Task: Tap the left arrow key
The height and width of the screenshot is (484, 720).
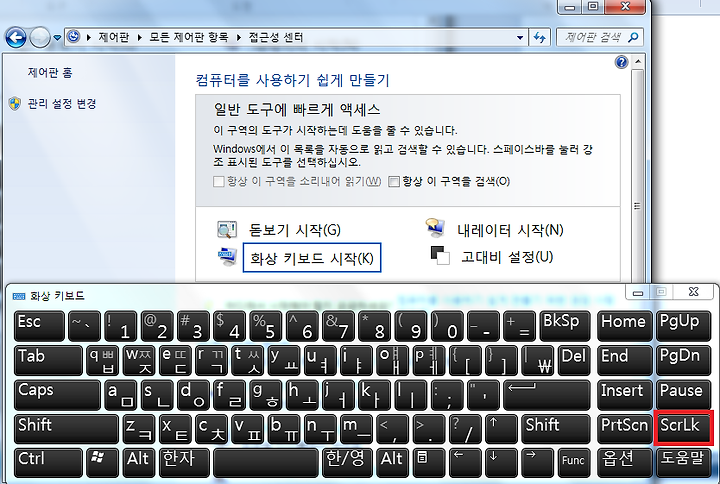Action: (x=466, y=463)
